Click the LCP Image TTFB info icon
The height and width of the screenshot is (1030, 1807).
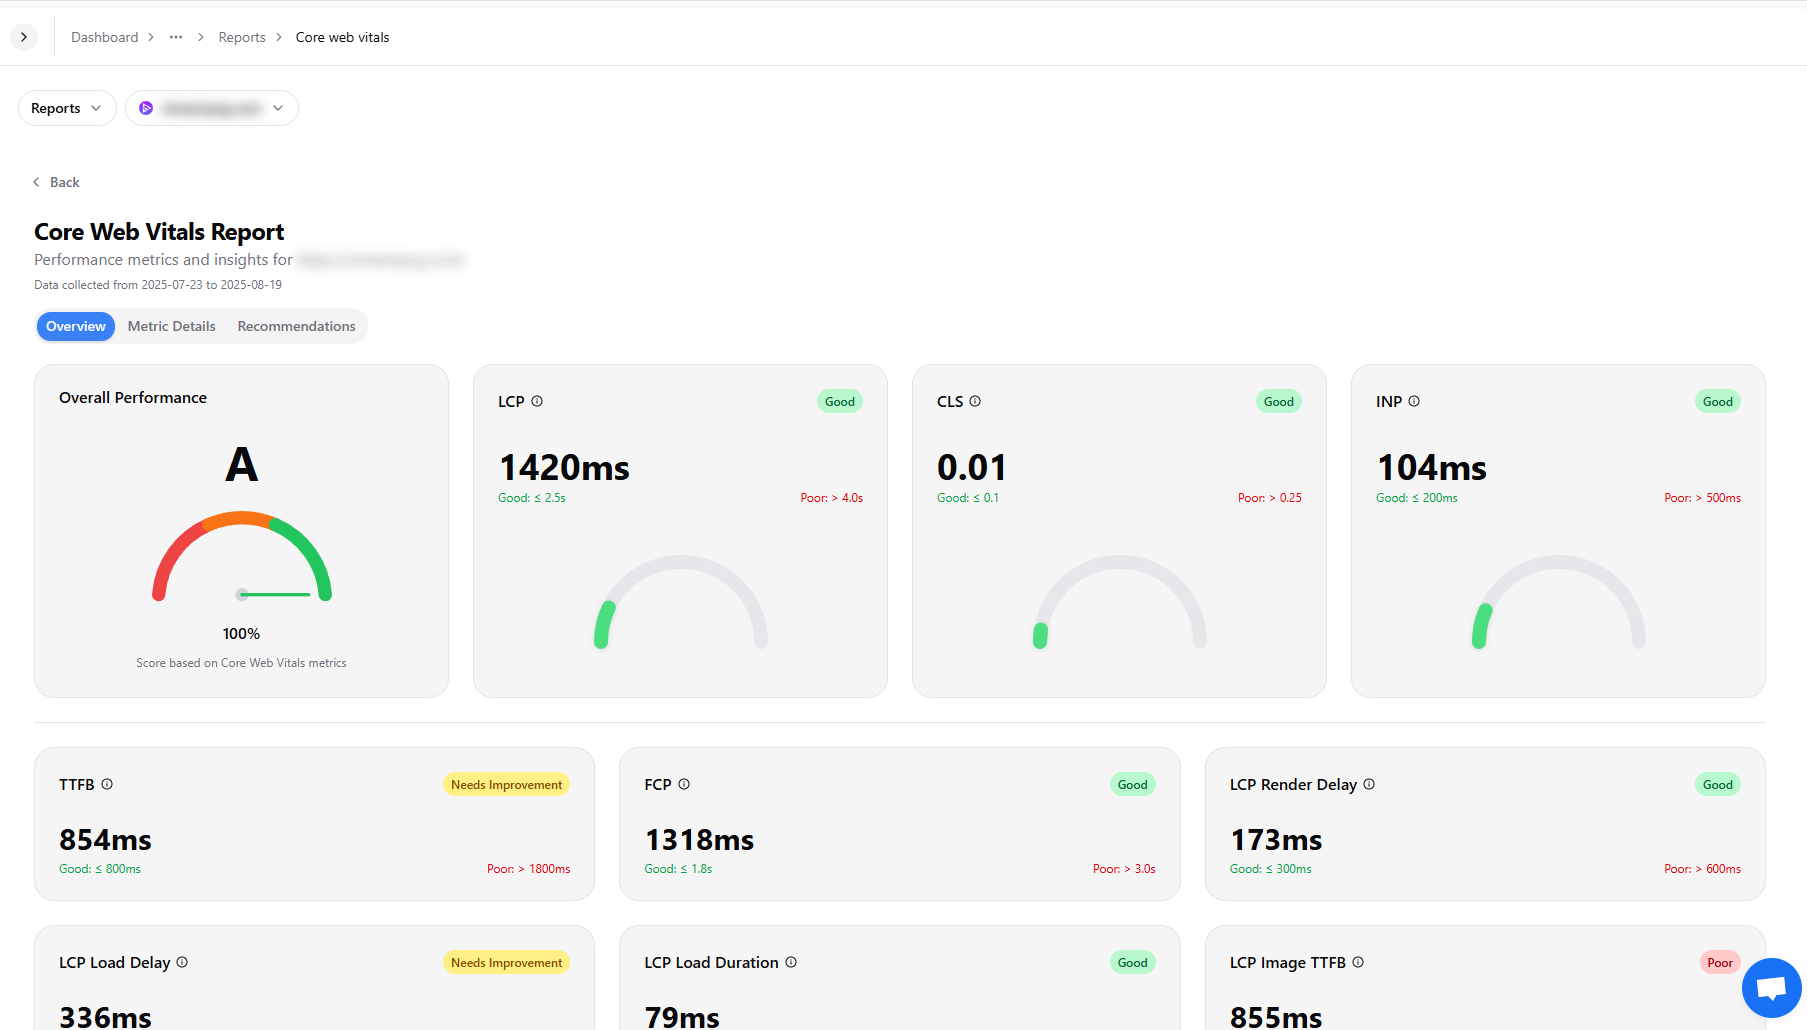coord(1358,962)
